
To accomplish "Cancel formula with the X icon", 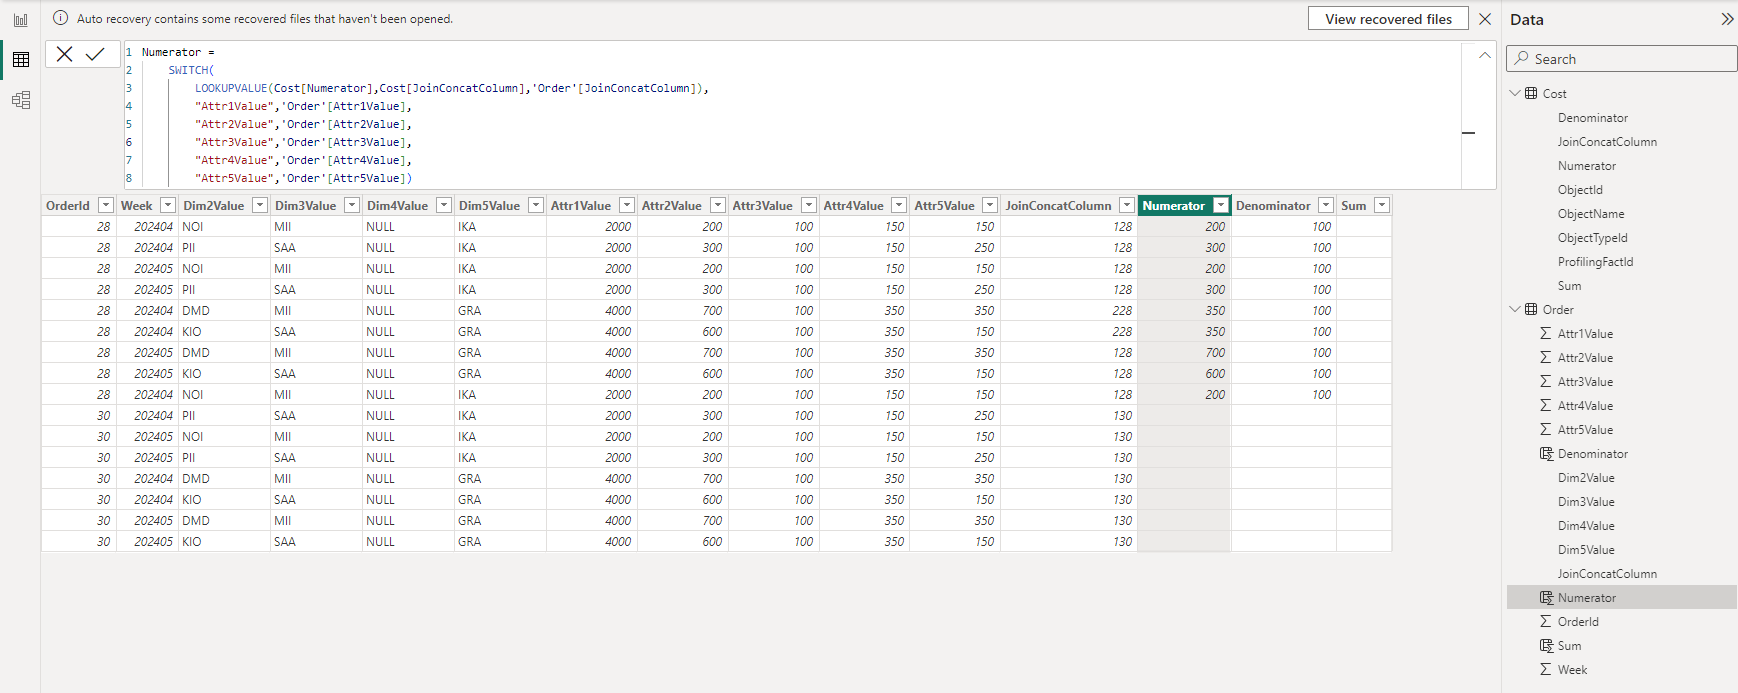I will click(65, 54).
